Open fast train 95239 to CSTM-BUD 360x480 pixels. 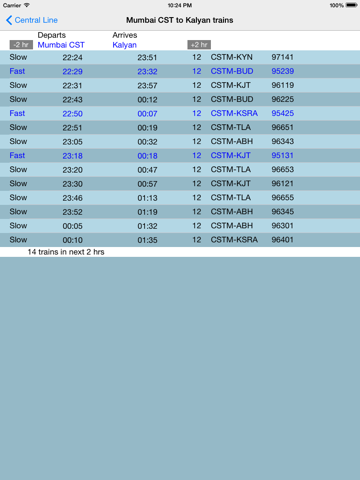(x=180, y=71)
